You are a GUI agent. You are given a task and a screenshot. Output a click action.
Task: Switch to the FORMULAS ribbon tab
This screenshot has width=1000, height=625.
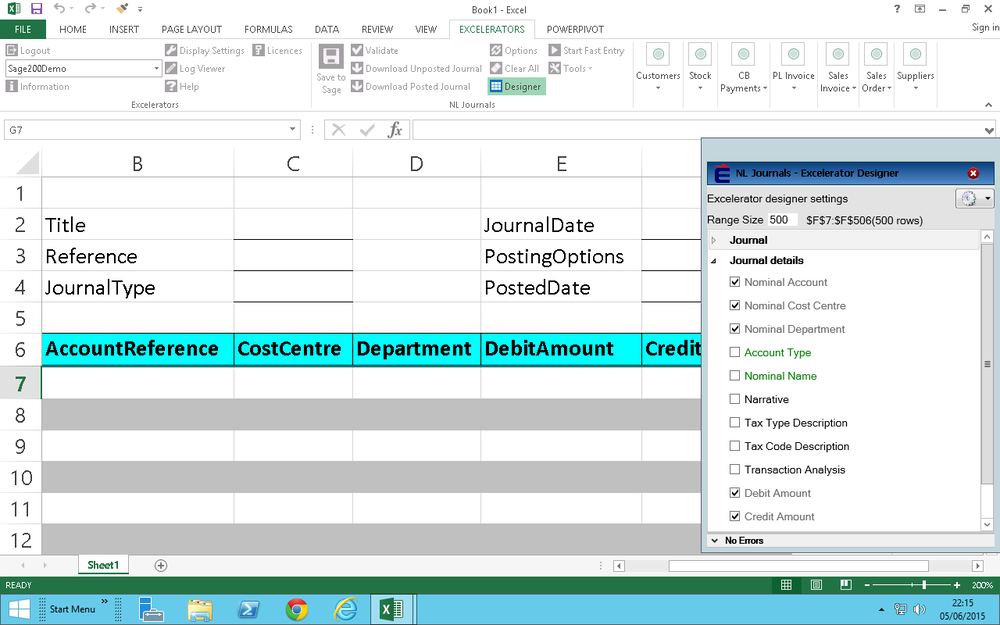[268, 29]
